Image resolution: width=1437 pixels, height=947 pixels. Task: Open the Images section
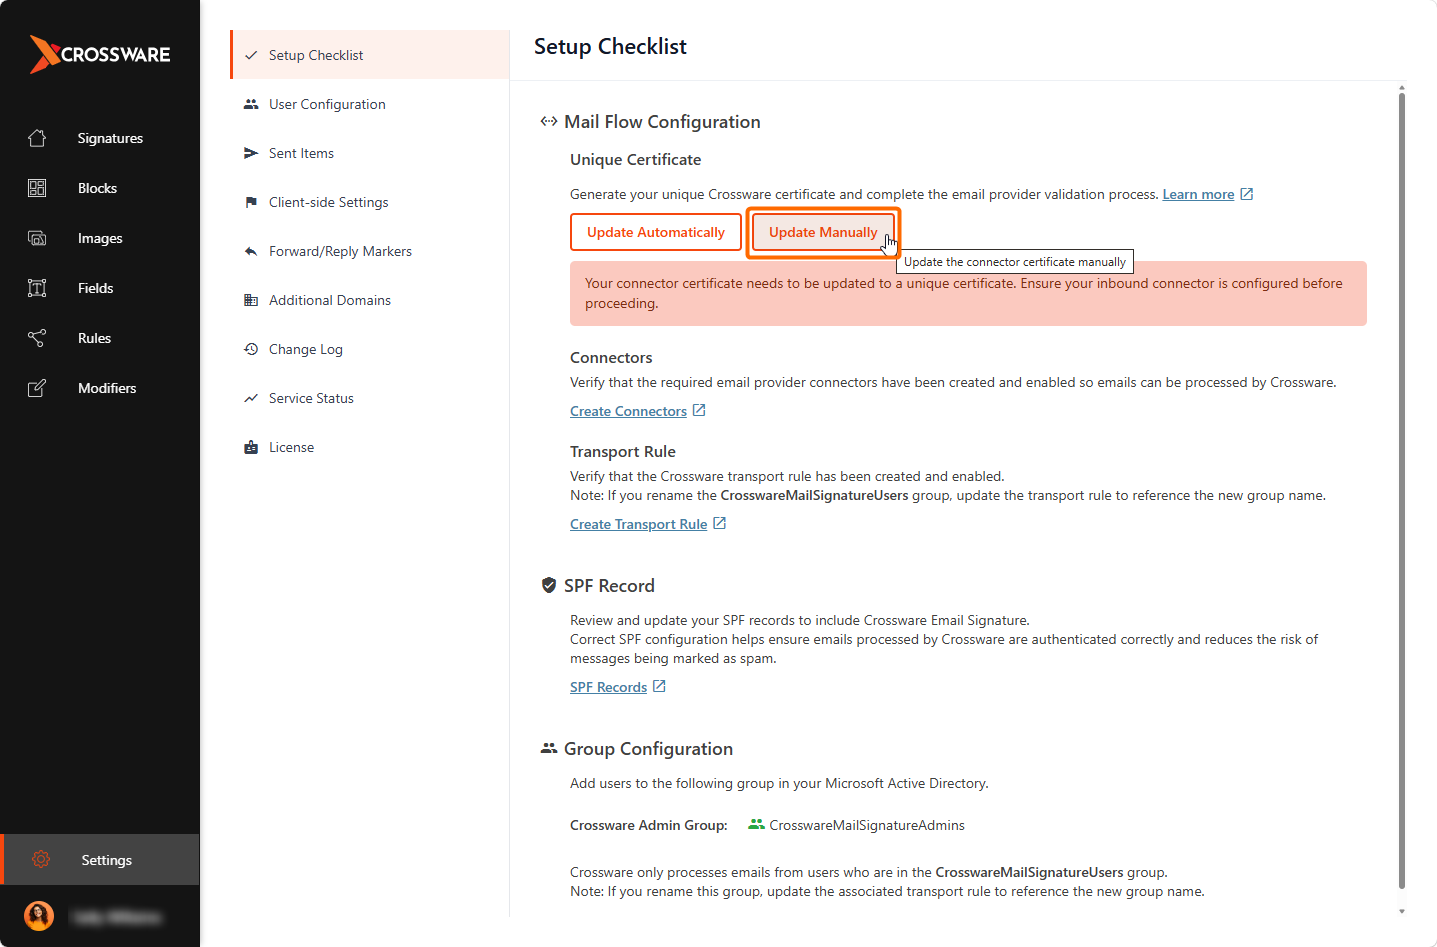100,238
